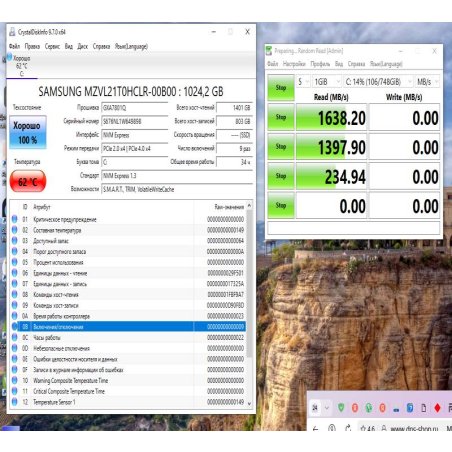Viewport: 452px width, 452px height.
Task: Click Stop button for the 1638.20 row
Action: click(x=281, y=117)
